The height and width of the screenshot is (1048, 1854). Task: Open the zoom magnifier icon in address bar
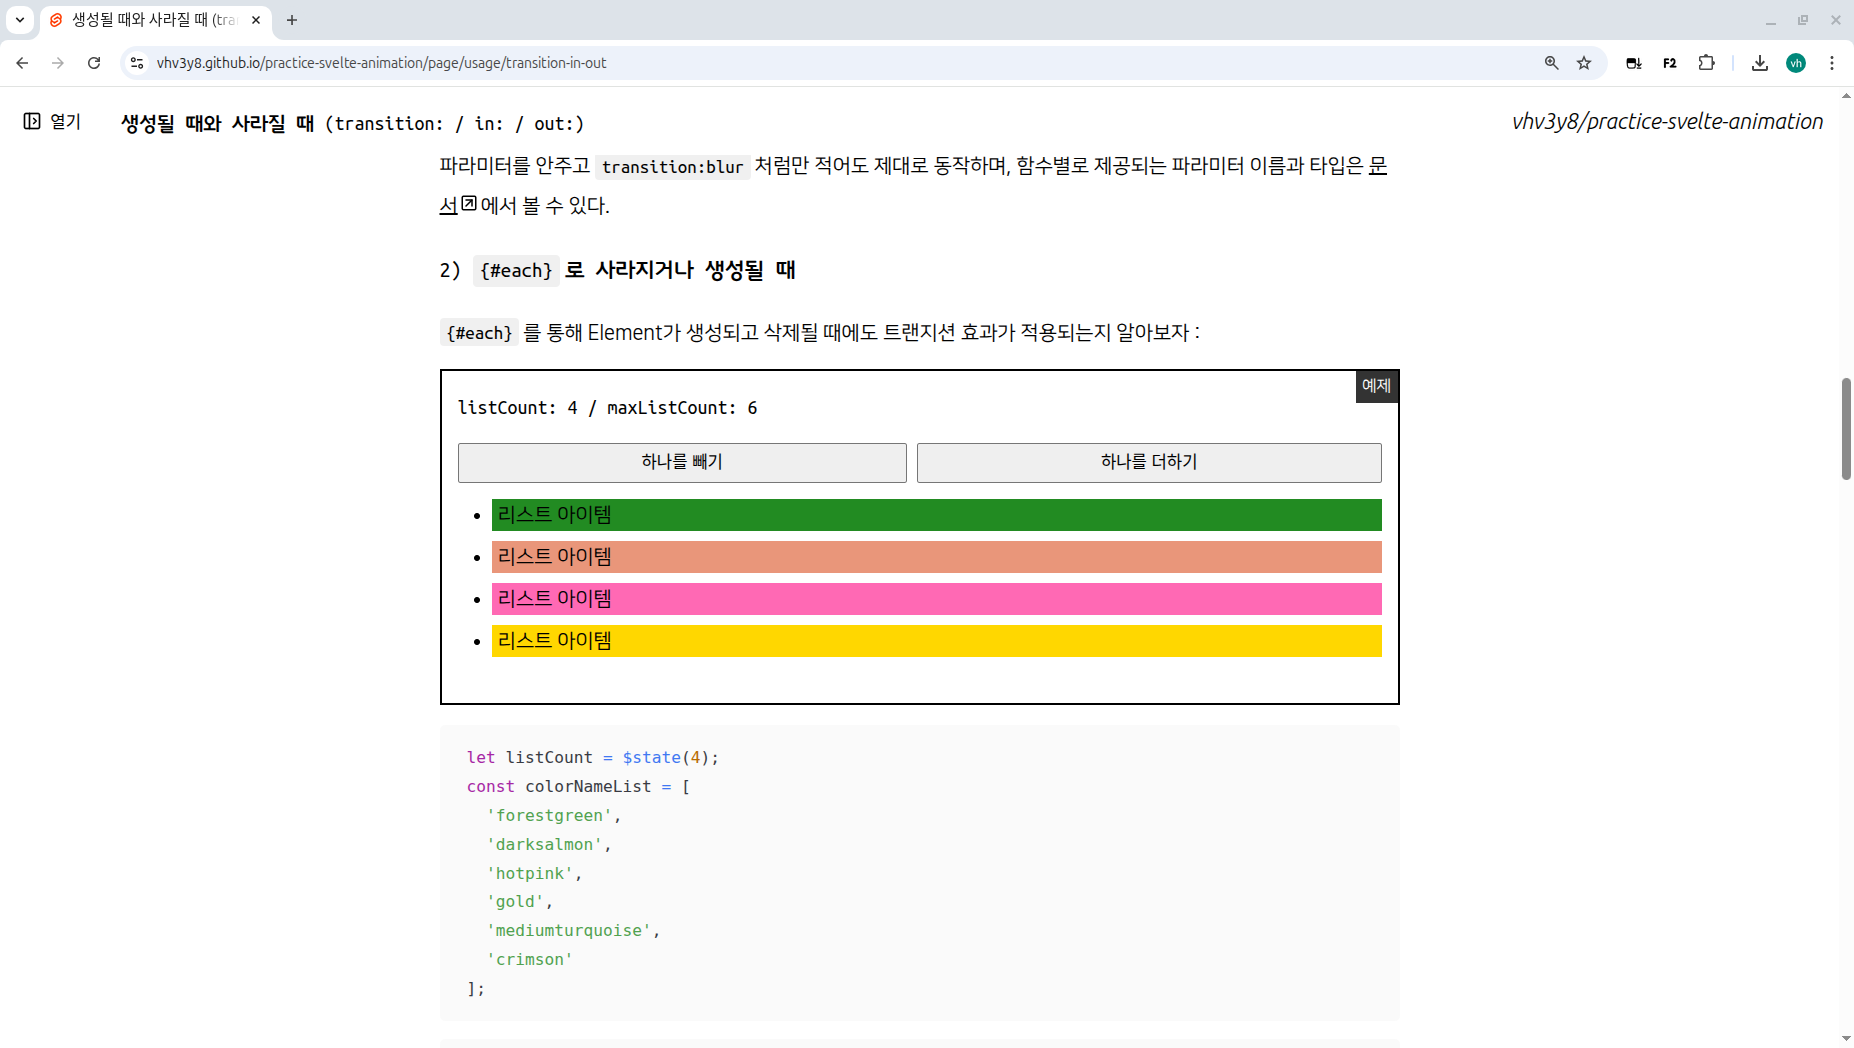point(1551,63)
